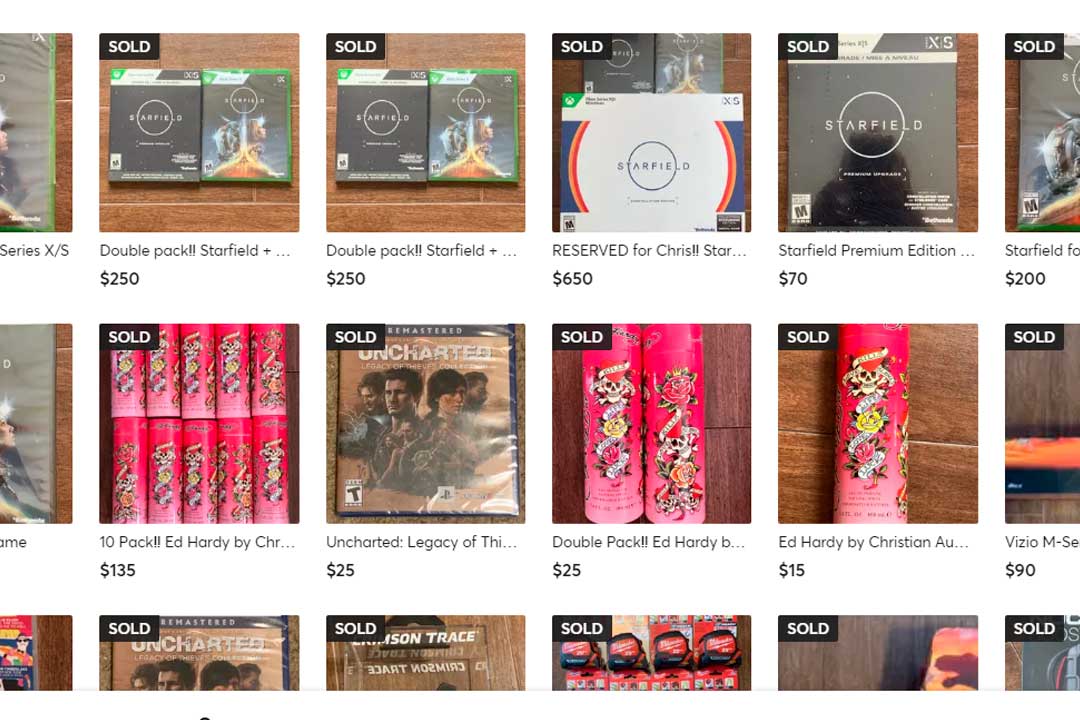Open the $650 RESERVED for Chris Starfield listing
Screen dimensions: 1080x720
coord(652,132)
